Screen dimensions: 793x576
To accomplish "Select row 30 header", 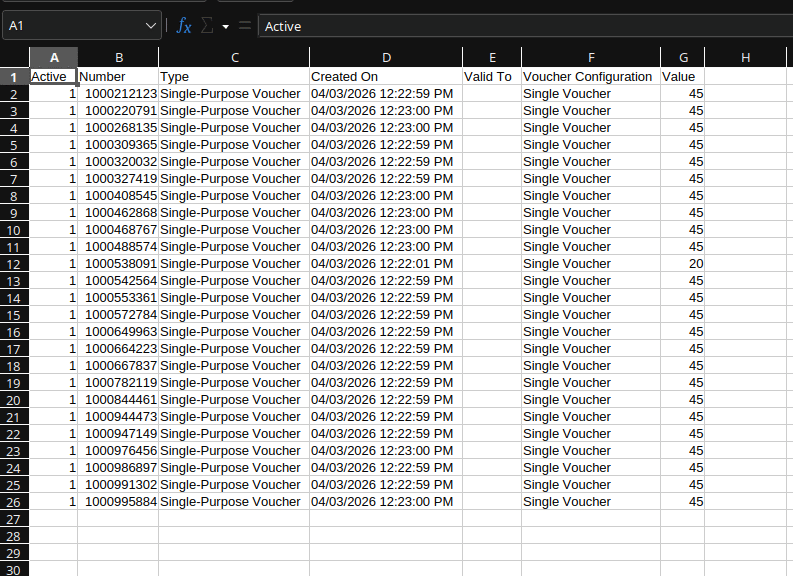I will point(14,569).
